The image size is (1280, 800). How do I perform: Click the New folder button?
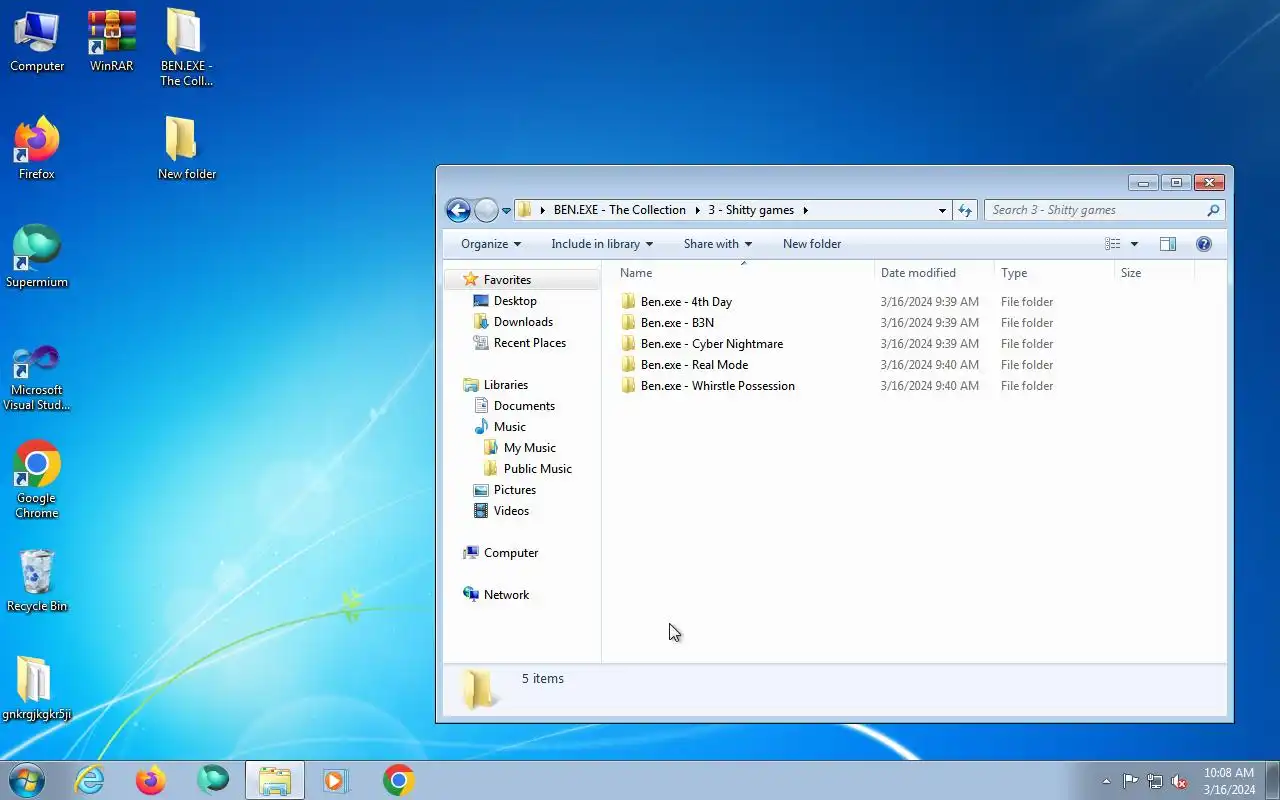(812, 244)
